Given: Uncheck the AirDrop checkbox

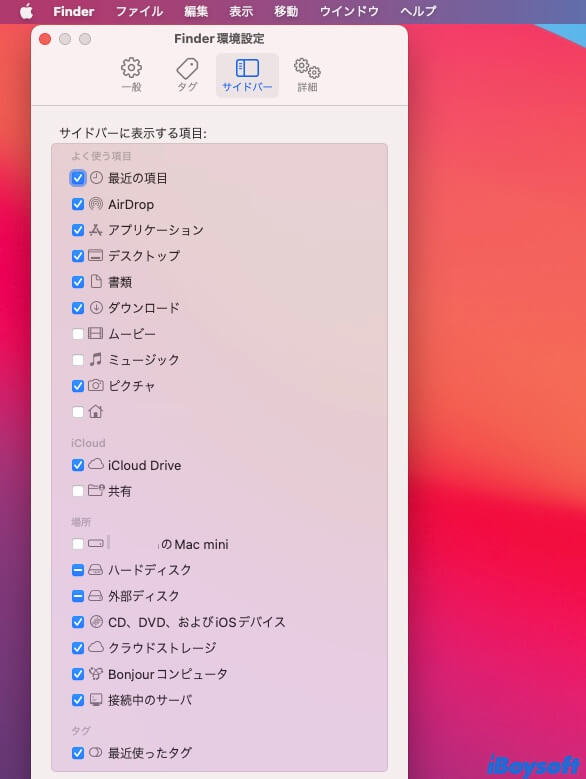Looking at the screenshot, I should coord(78,204).
